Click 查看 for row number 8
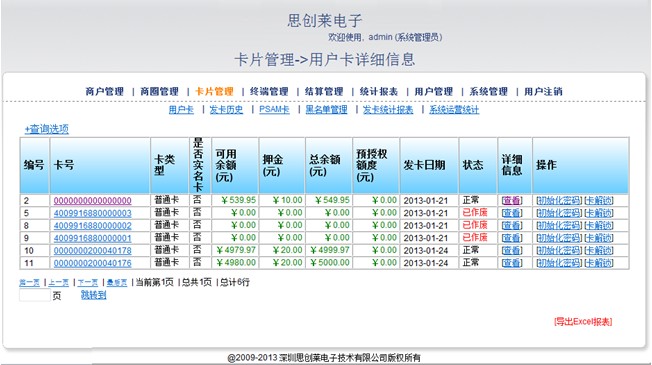Image resolution: width=652 pixels, height=365 pixels. coord(511,226)
